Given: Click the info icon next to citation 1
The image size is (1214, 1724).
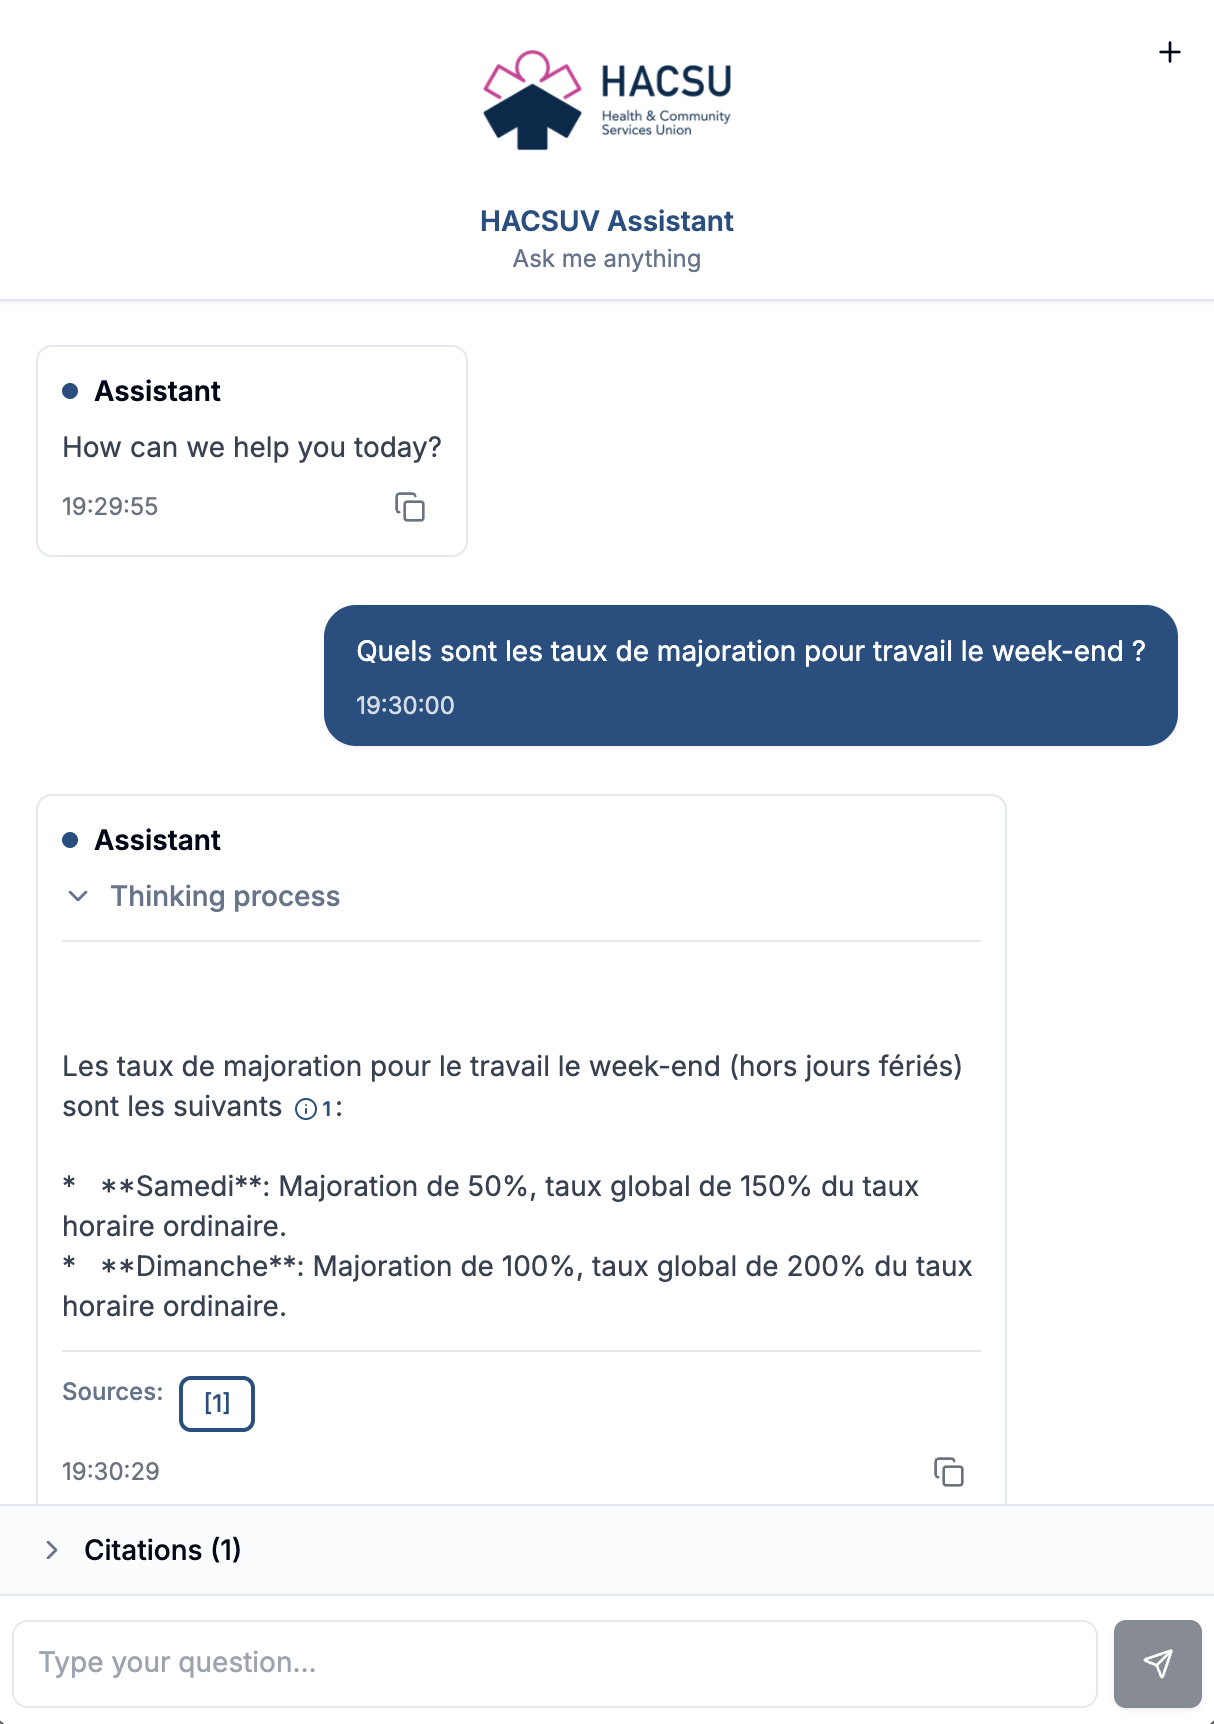Looking at the screenshot, I should (x=305, y=1108).
